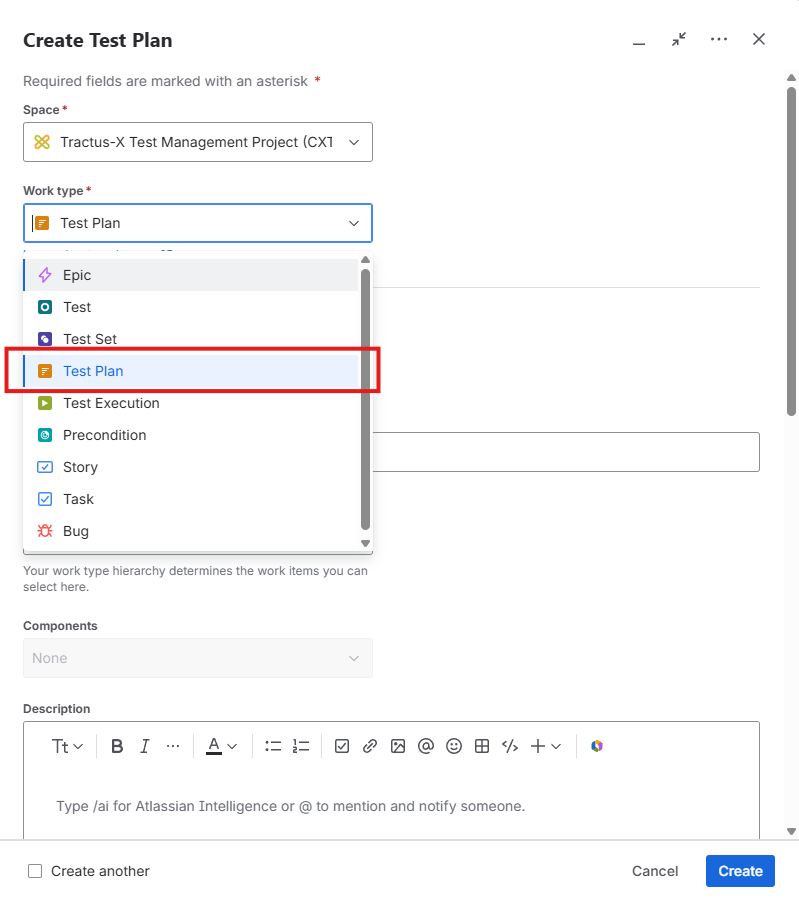Screen dimensions: 799x908
Task: Click the dialog's main vertical scrollbar
Action: pyautogui.click(x=791, y=251)
